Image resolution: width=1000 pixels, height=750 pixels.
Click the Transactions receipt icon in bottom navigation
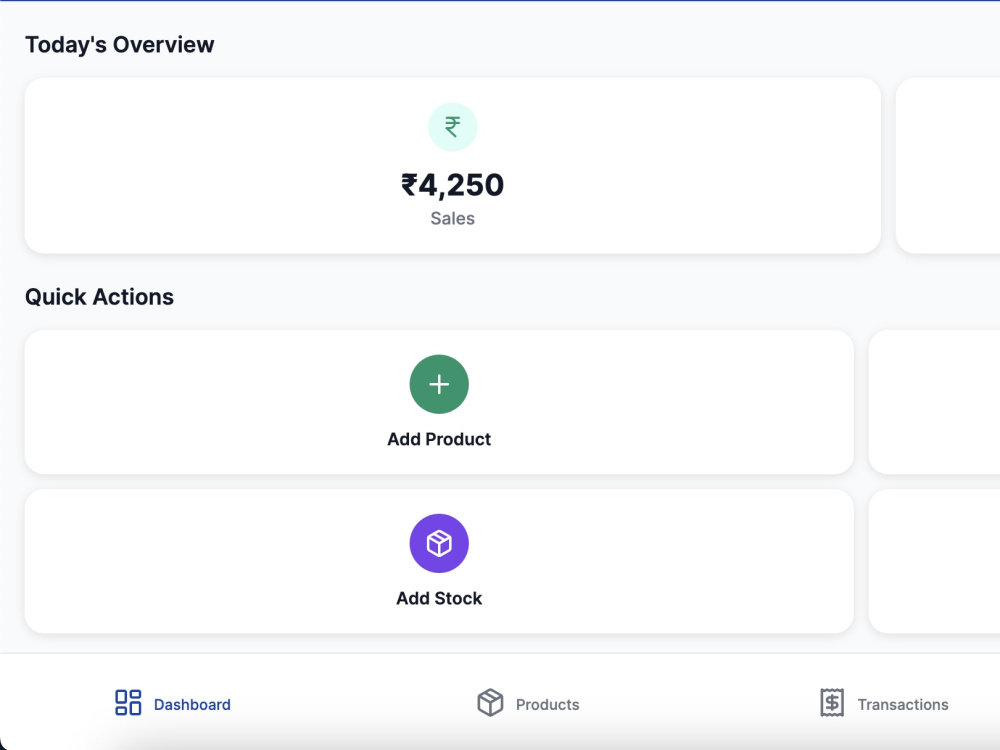click(832, 703)
